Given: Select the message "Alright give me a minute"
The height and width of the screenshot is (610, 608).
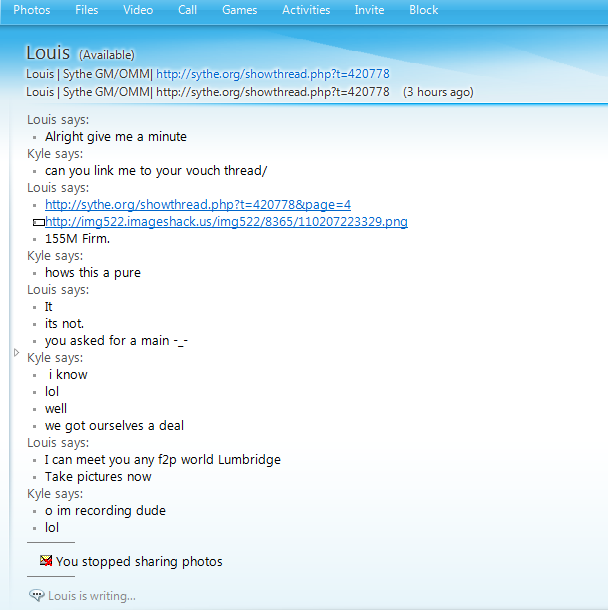Looking at the screenshot, I should point(116,137).
